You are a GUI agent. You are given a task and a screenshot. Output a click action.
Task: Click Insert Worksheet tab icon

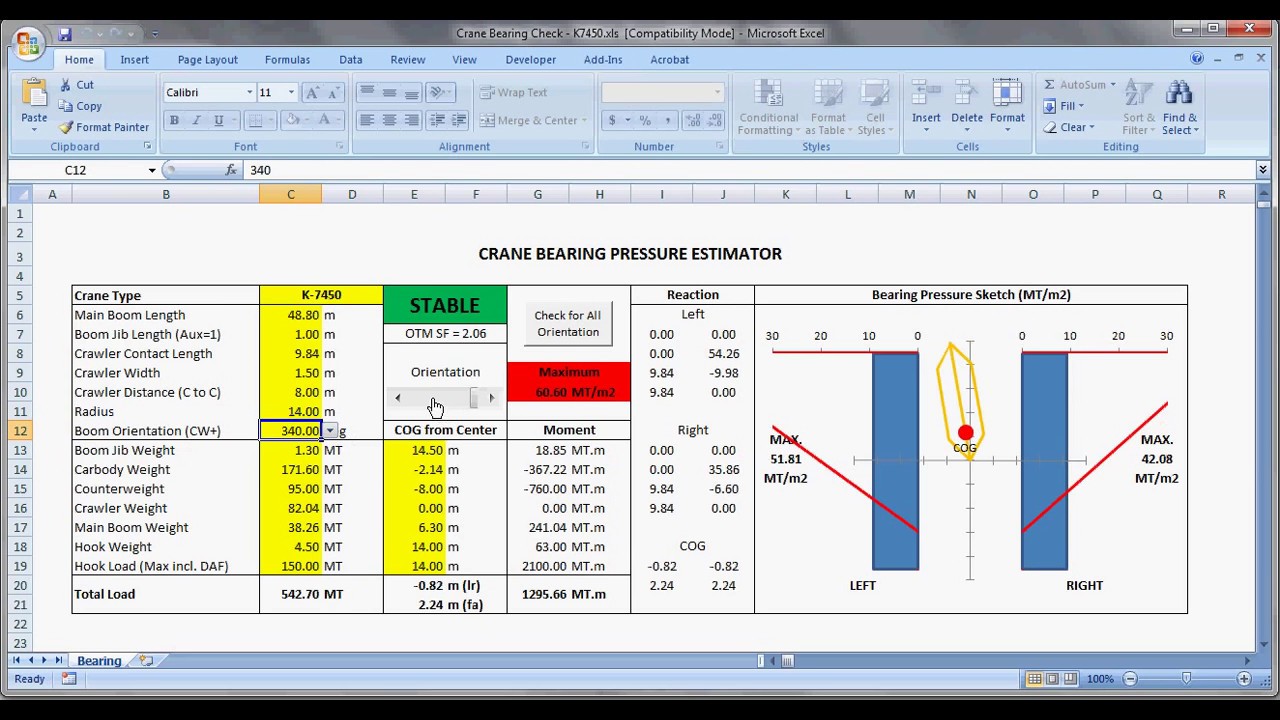tap(146, 661)
